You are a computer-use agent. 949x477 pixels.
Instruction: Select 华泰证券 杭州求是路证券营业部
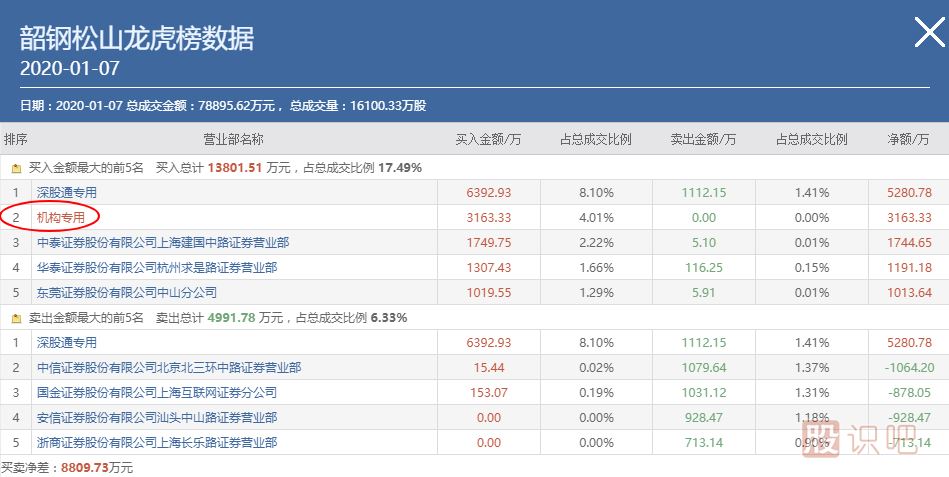coord(156,267)
